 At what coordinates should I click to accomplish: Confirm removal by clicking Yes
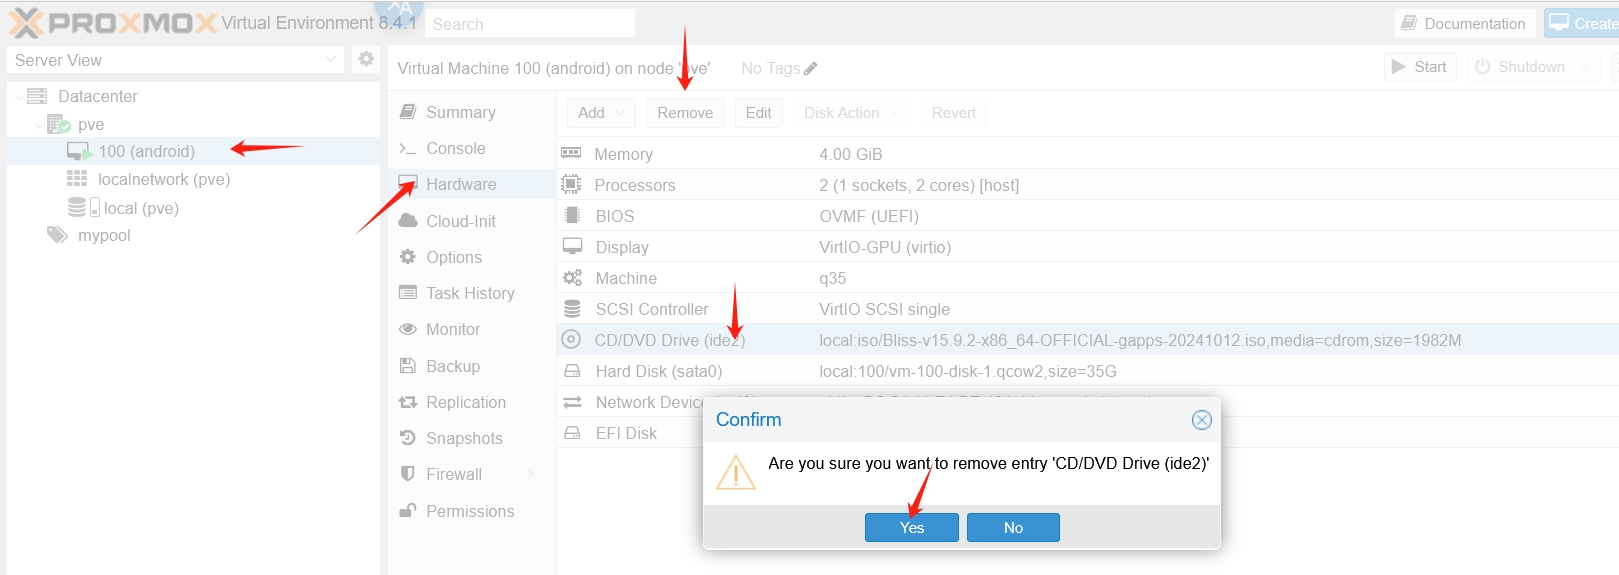[911, 528]
